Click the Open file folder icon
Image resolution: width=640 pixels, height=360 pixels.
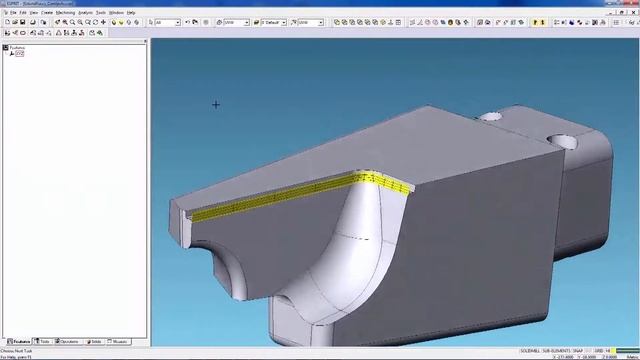(15, 22)
